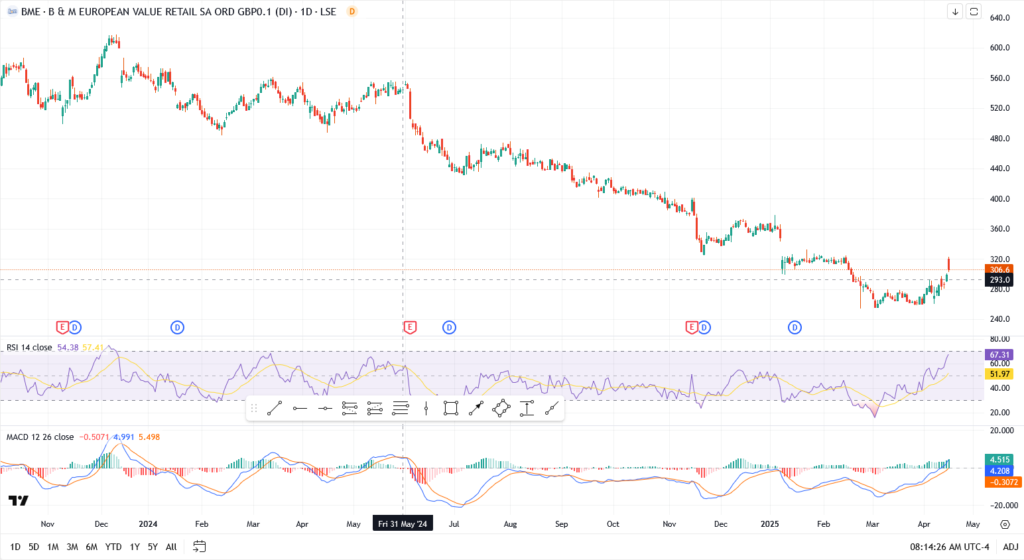The image size is (1024, 560).
Task: Select the arrow line drawing tool
Action: (476, 408)
